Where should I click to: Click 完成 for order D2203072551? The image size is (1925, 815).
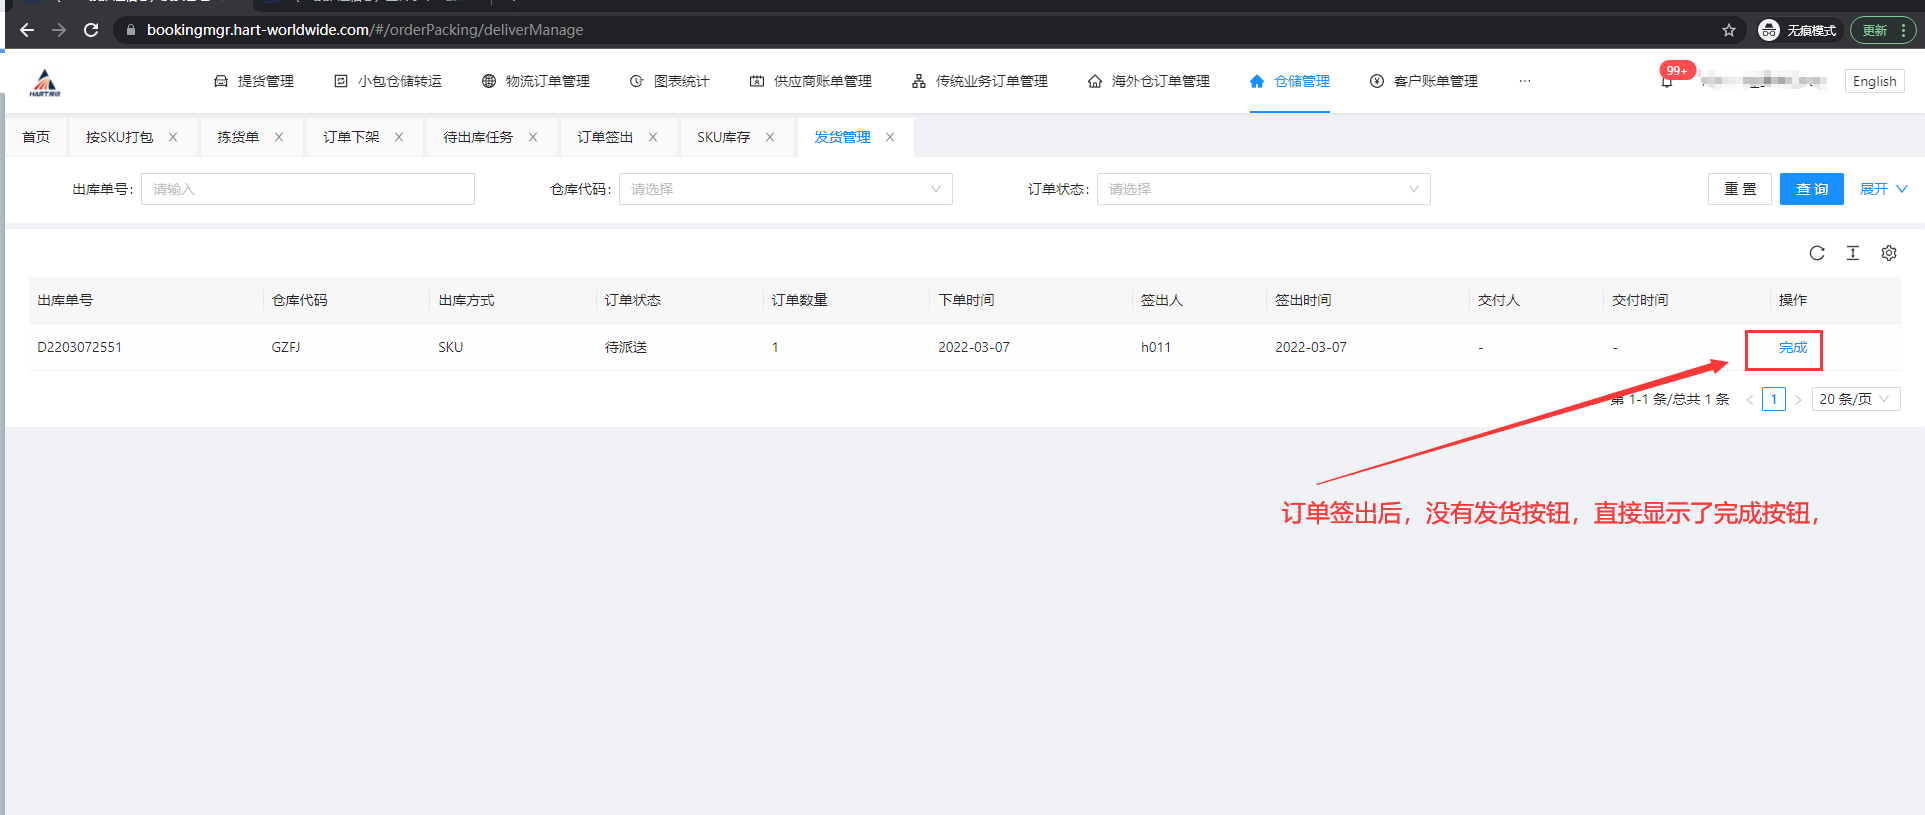[1792, 348]
